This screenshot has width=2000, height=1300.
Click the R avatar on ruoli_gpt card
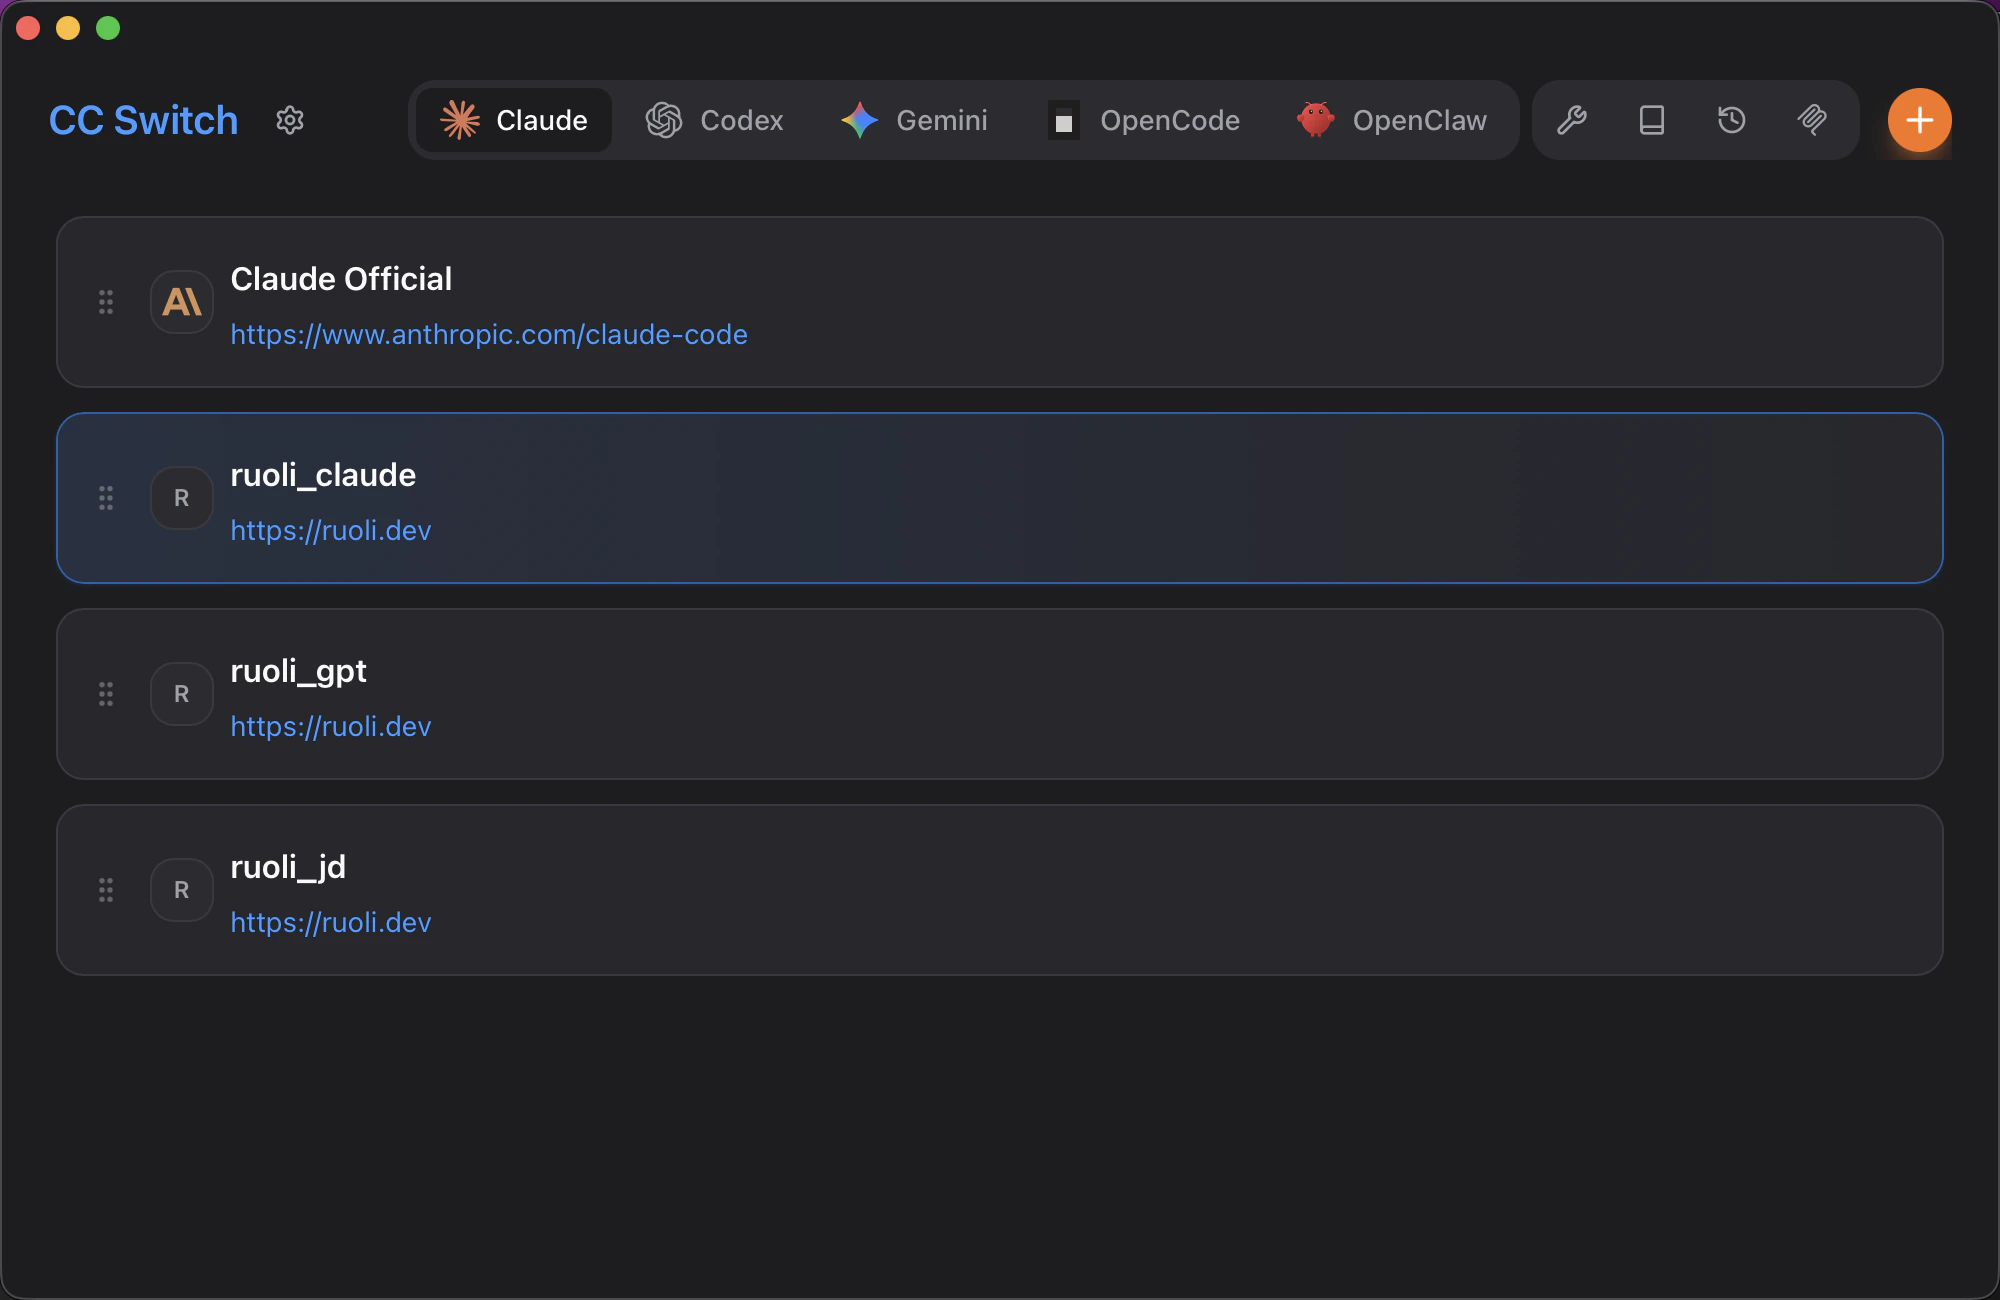pos(182,694)
